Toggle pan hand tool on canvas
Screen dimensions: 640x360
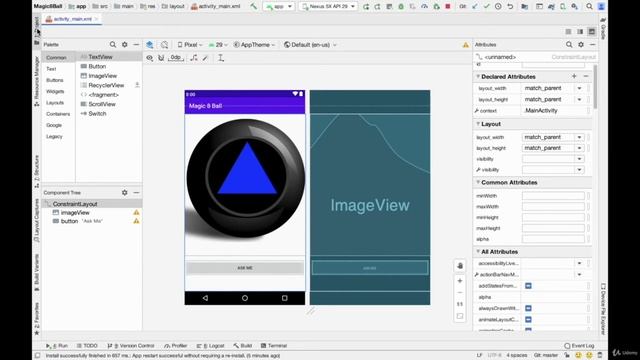(x=460, y=266)
